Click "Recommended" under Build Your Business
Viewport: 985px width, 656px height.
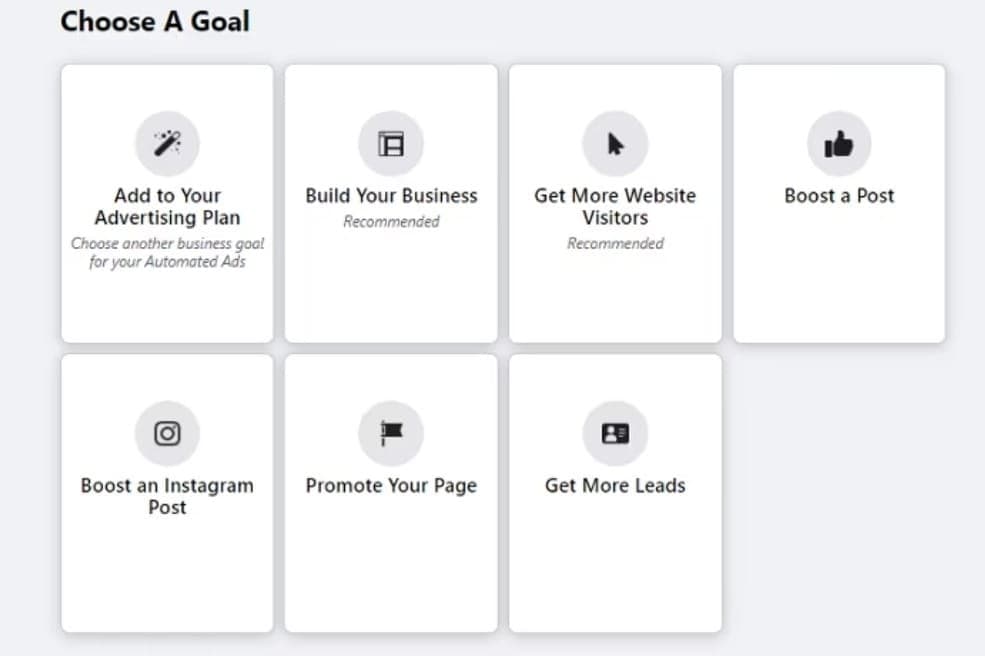click(x=391, y=222)
